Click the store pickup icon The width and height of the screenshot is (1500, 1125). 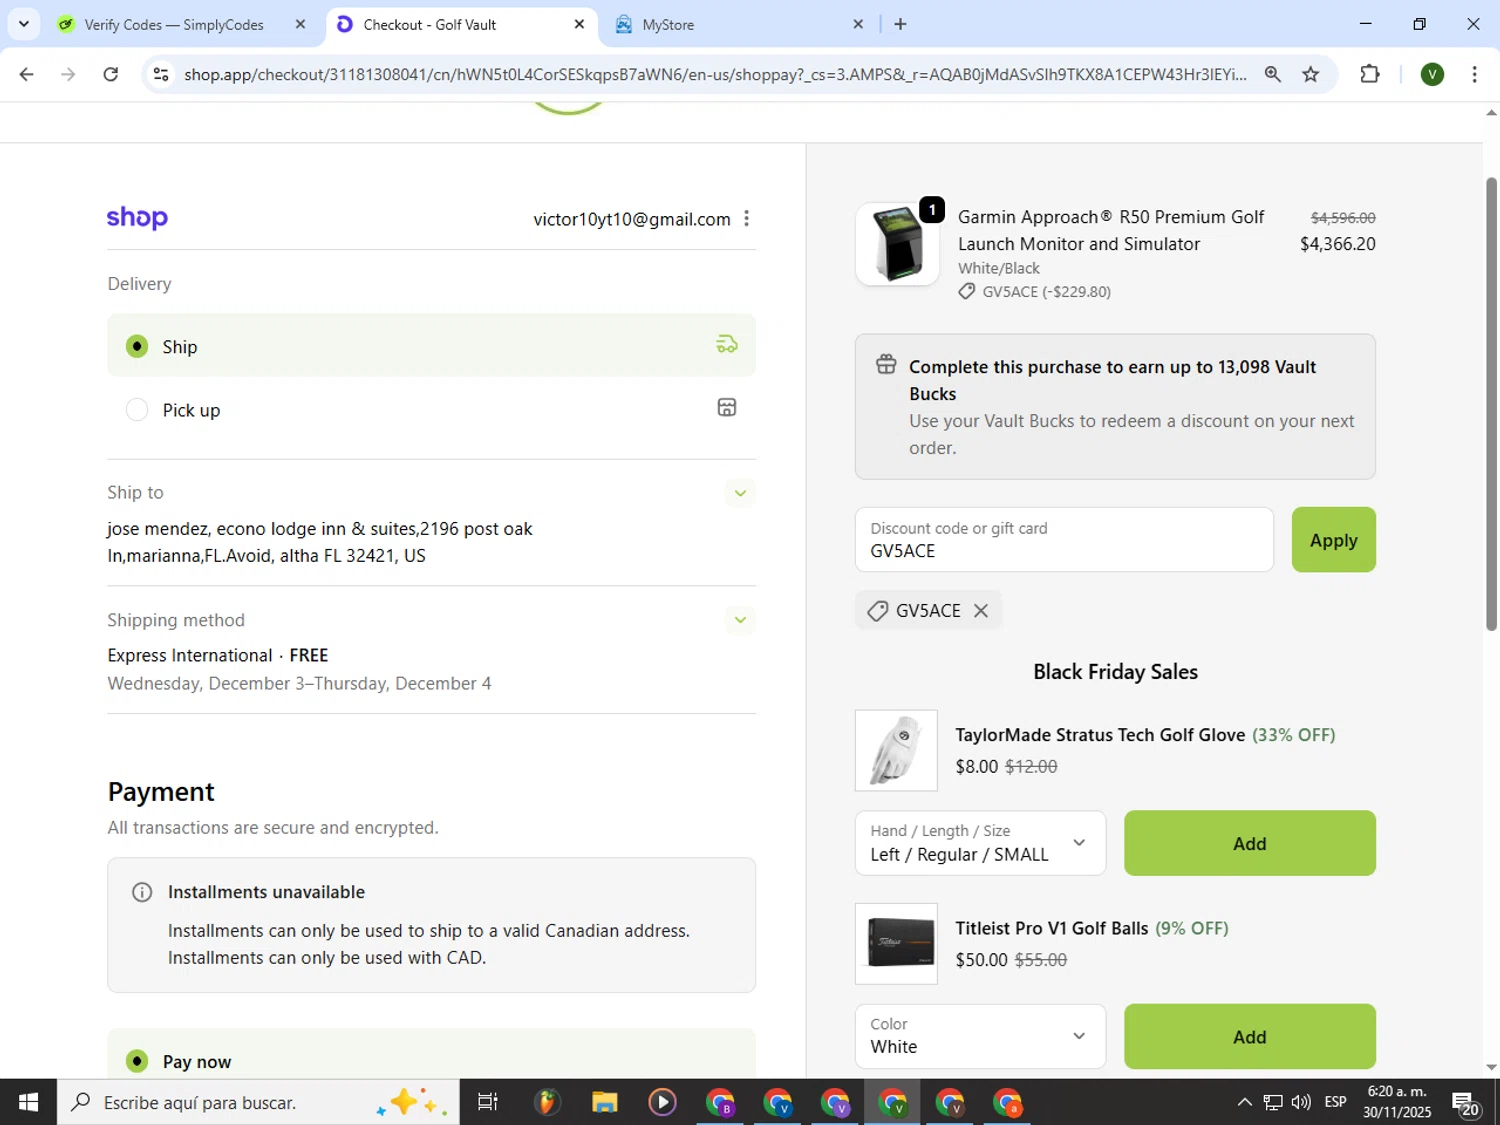tap(727, 407)
